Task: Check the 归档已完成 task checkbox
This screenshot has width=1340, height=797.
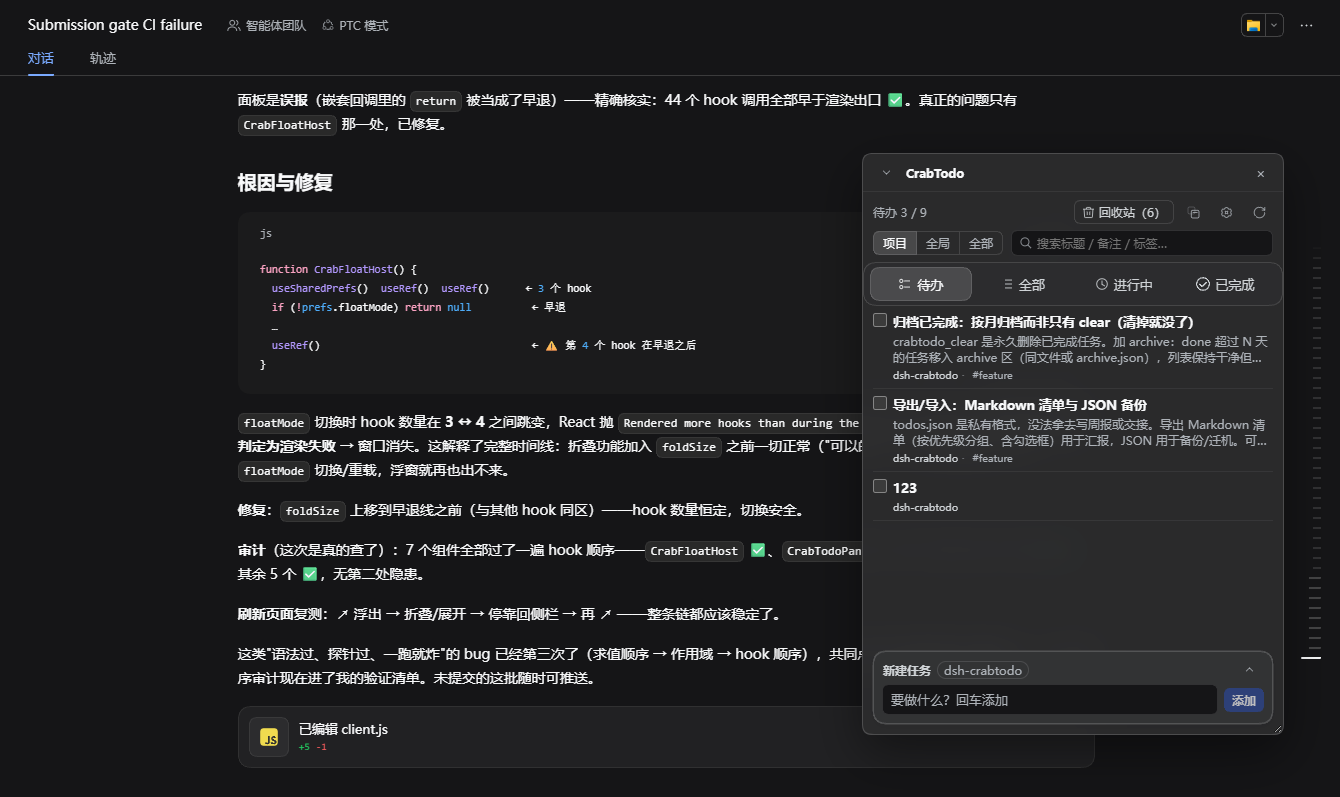Action: [880, 320]
